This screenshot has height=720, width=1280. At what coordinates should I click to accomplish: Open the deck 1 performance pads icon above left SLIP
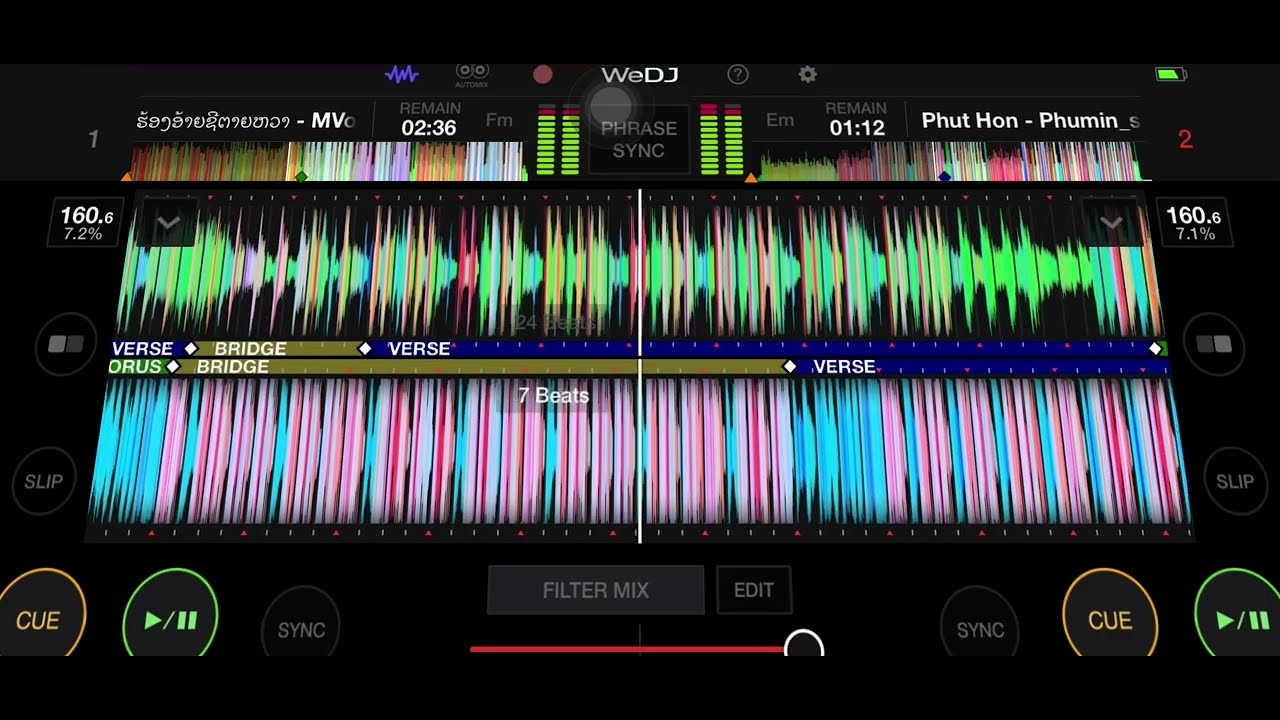click(66, 345)
